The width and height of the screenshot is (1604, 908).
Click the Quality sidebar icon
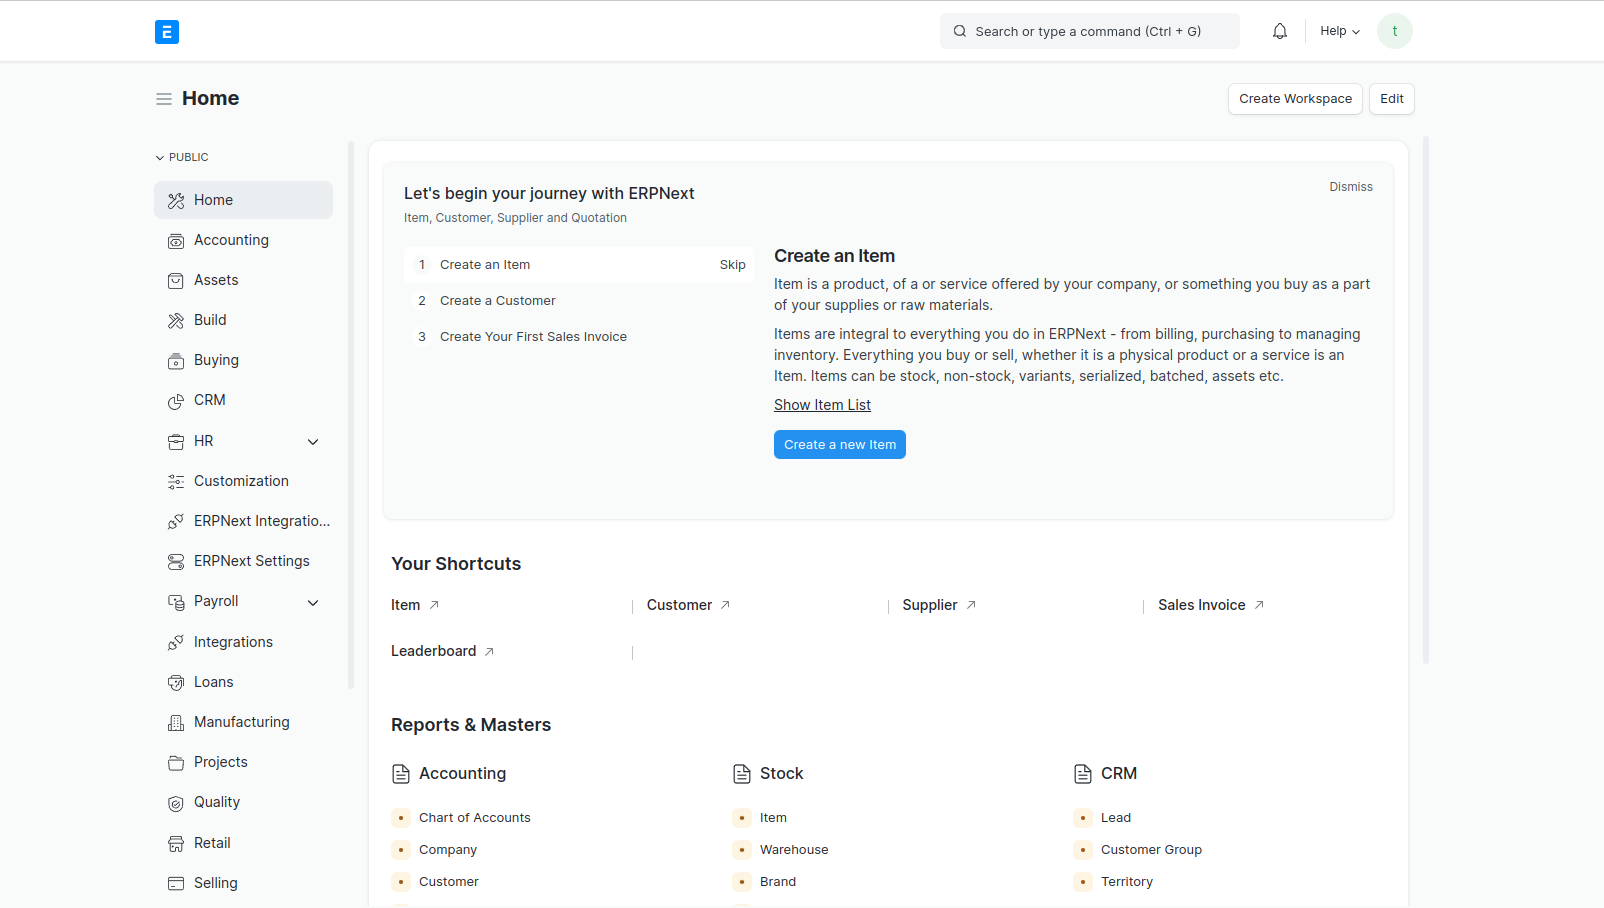pyautogui.click(x=176, y=803)
